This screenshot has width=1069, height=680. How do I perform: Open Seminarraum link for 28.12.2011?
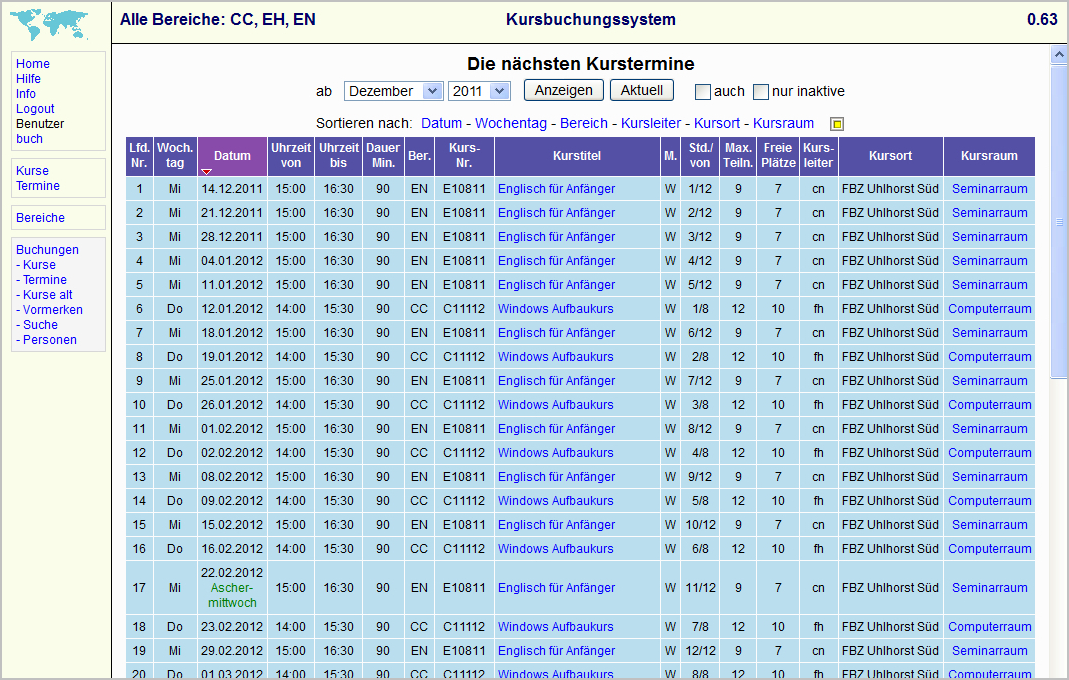click(989, 237)
